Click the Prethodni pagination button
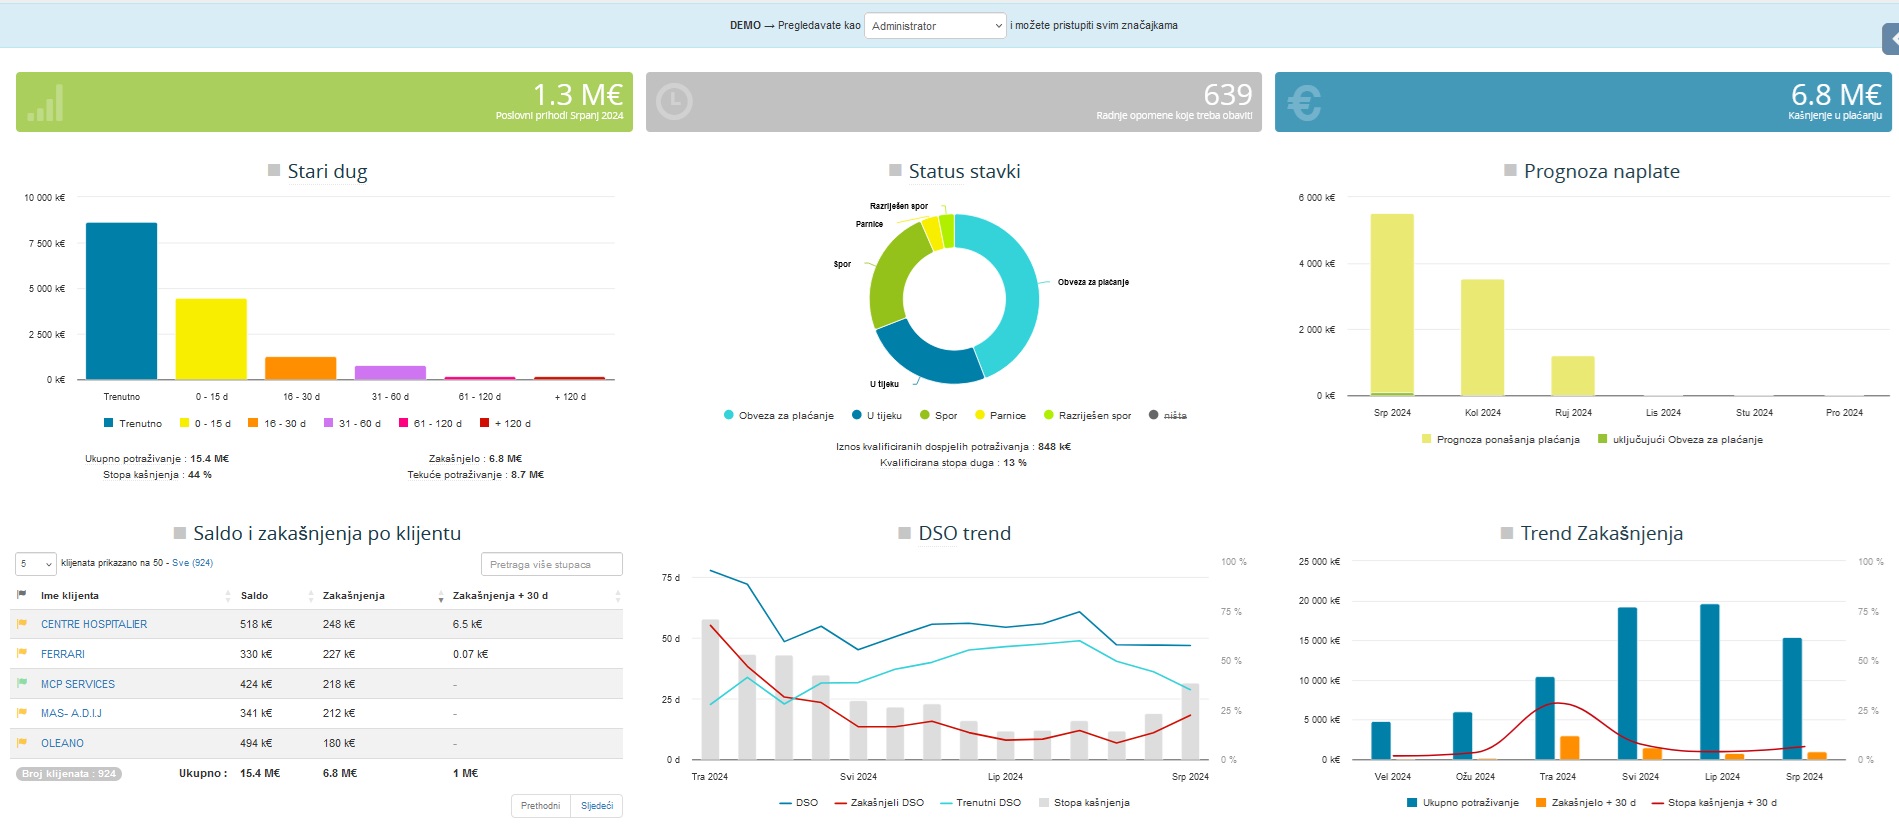Viewport: 1899px width, 825px height. (x=540, y=806)
